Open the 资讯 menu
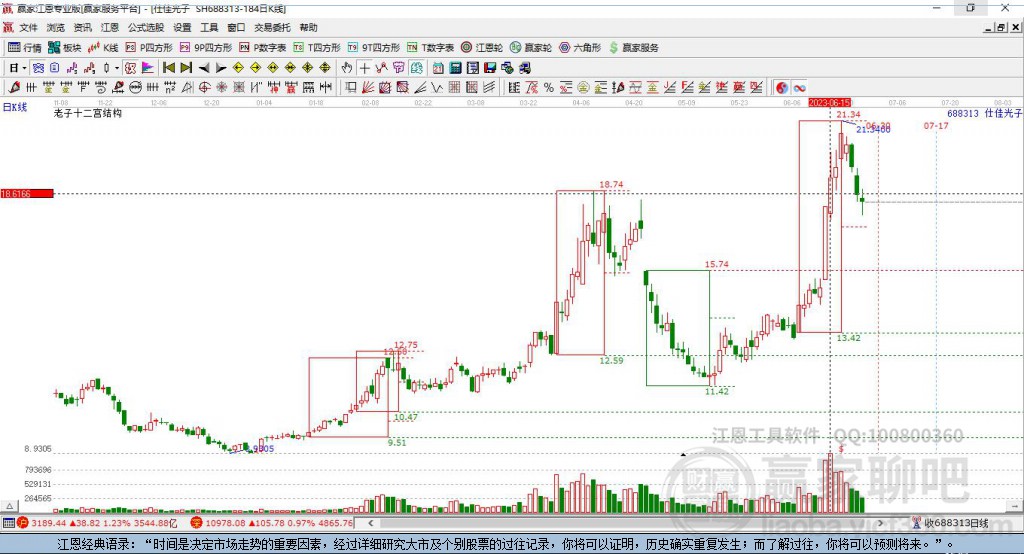This screenshot has width=1024, height=554. point(83,27)
